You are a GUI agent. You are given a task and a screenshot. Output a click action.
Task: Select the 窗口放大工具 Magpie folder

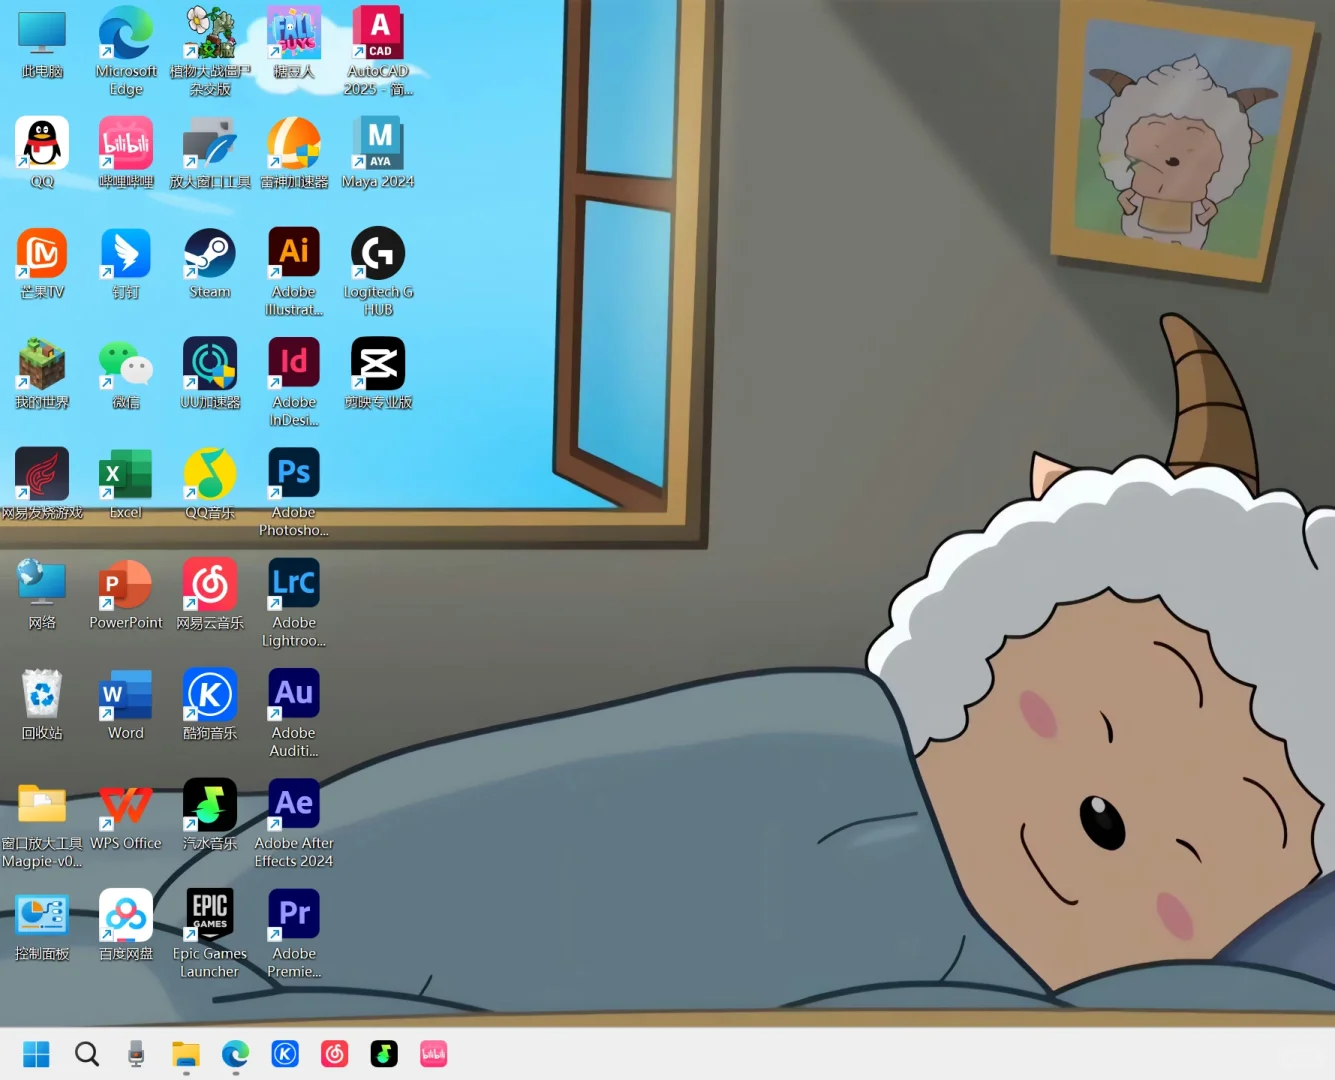(x=42, y=824)
